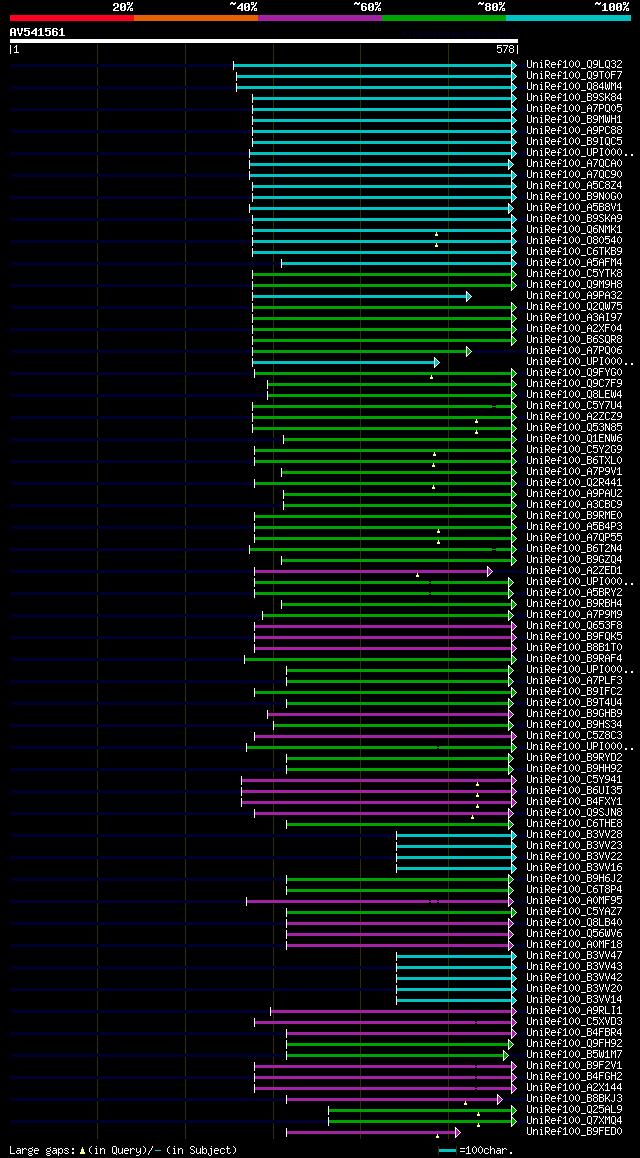Image resolution: width=640 pixels, height=1158 pixels.
Task: Open hit UniRef100_B9SK84
Action: pos(574,97)
